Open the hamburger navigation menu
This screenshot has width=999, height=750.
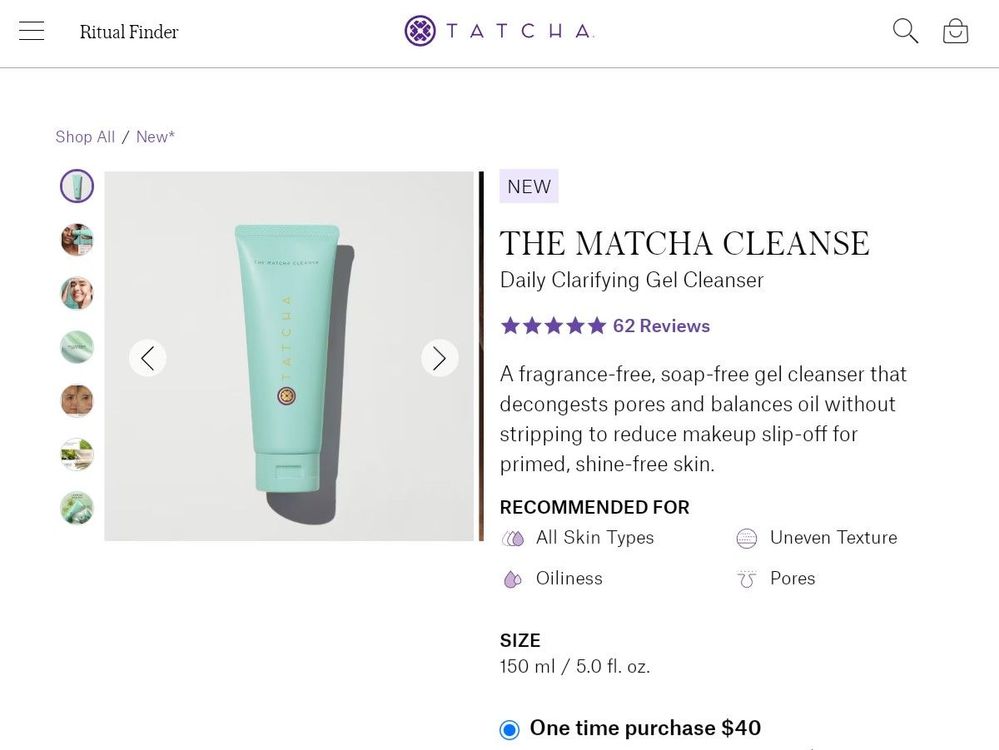click(32, 31)
